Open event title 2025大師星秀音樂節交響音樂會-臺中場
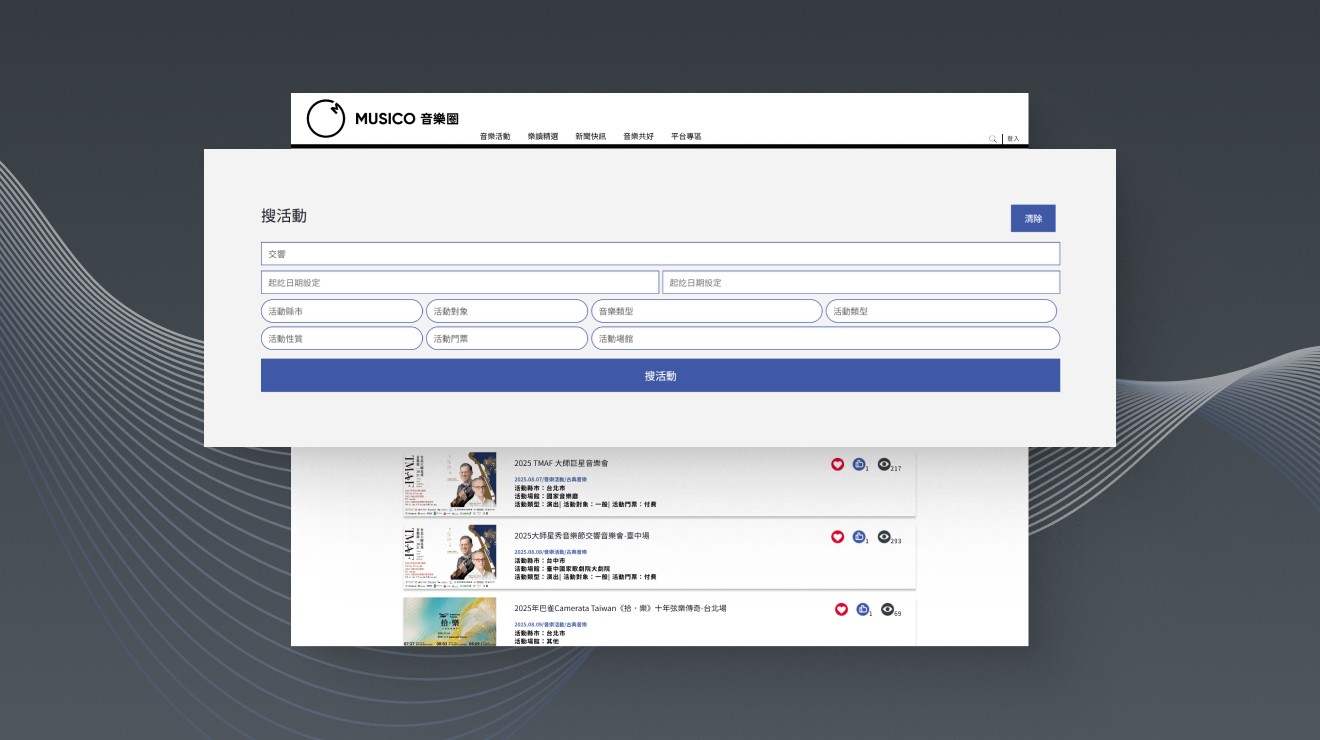This screenshot has width=1320, height=740. click(582, 535)
